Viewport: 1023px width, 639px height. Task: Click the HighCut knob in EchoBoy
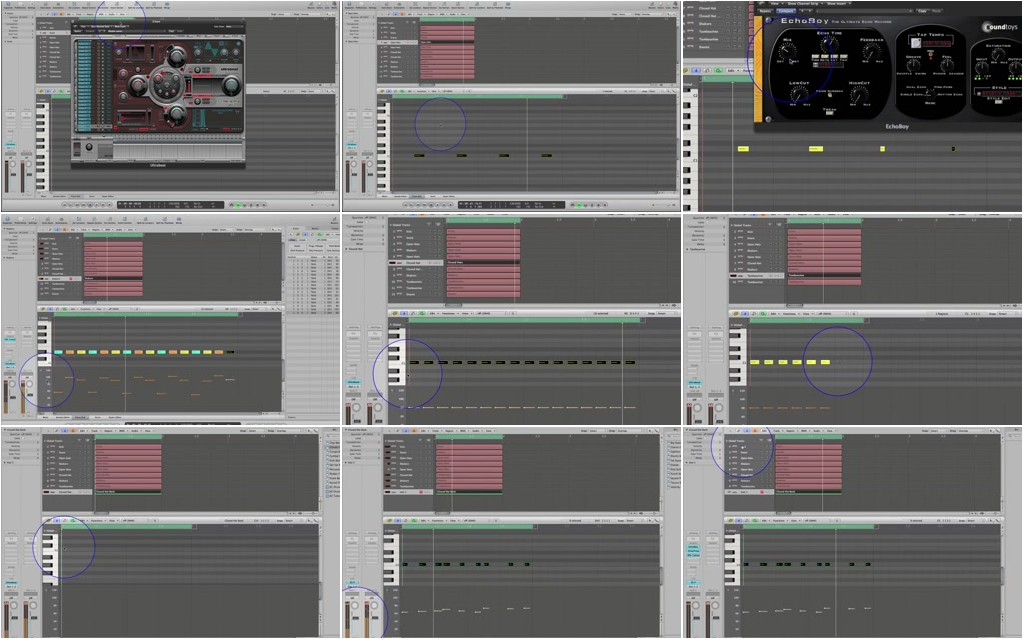pyautogui.click(x=860, y=95)
